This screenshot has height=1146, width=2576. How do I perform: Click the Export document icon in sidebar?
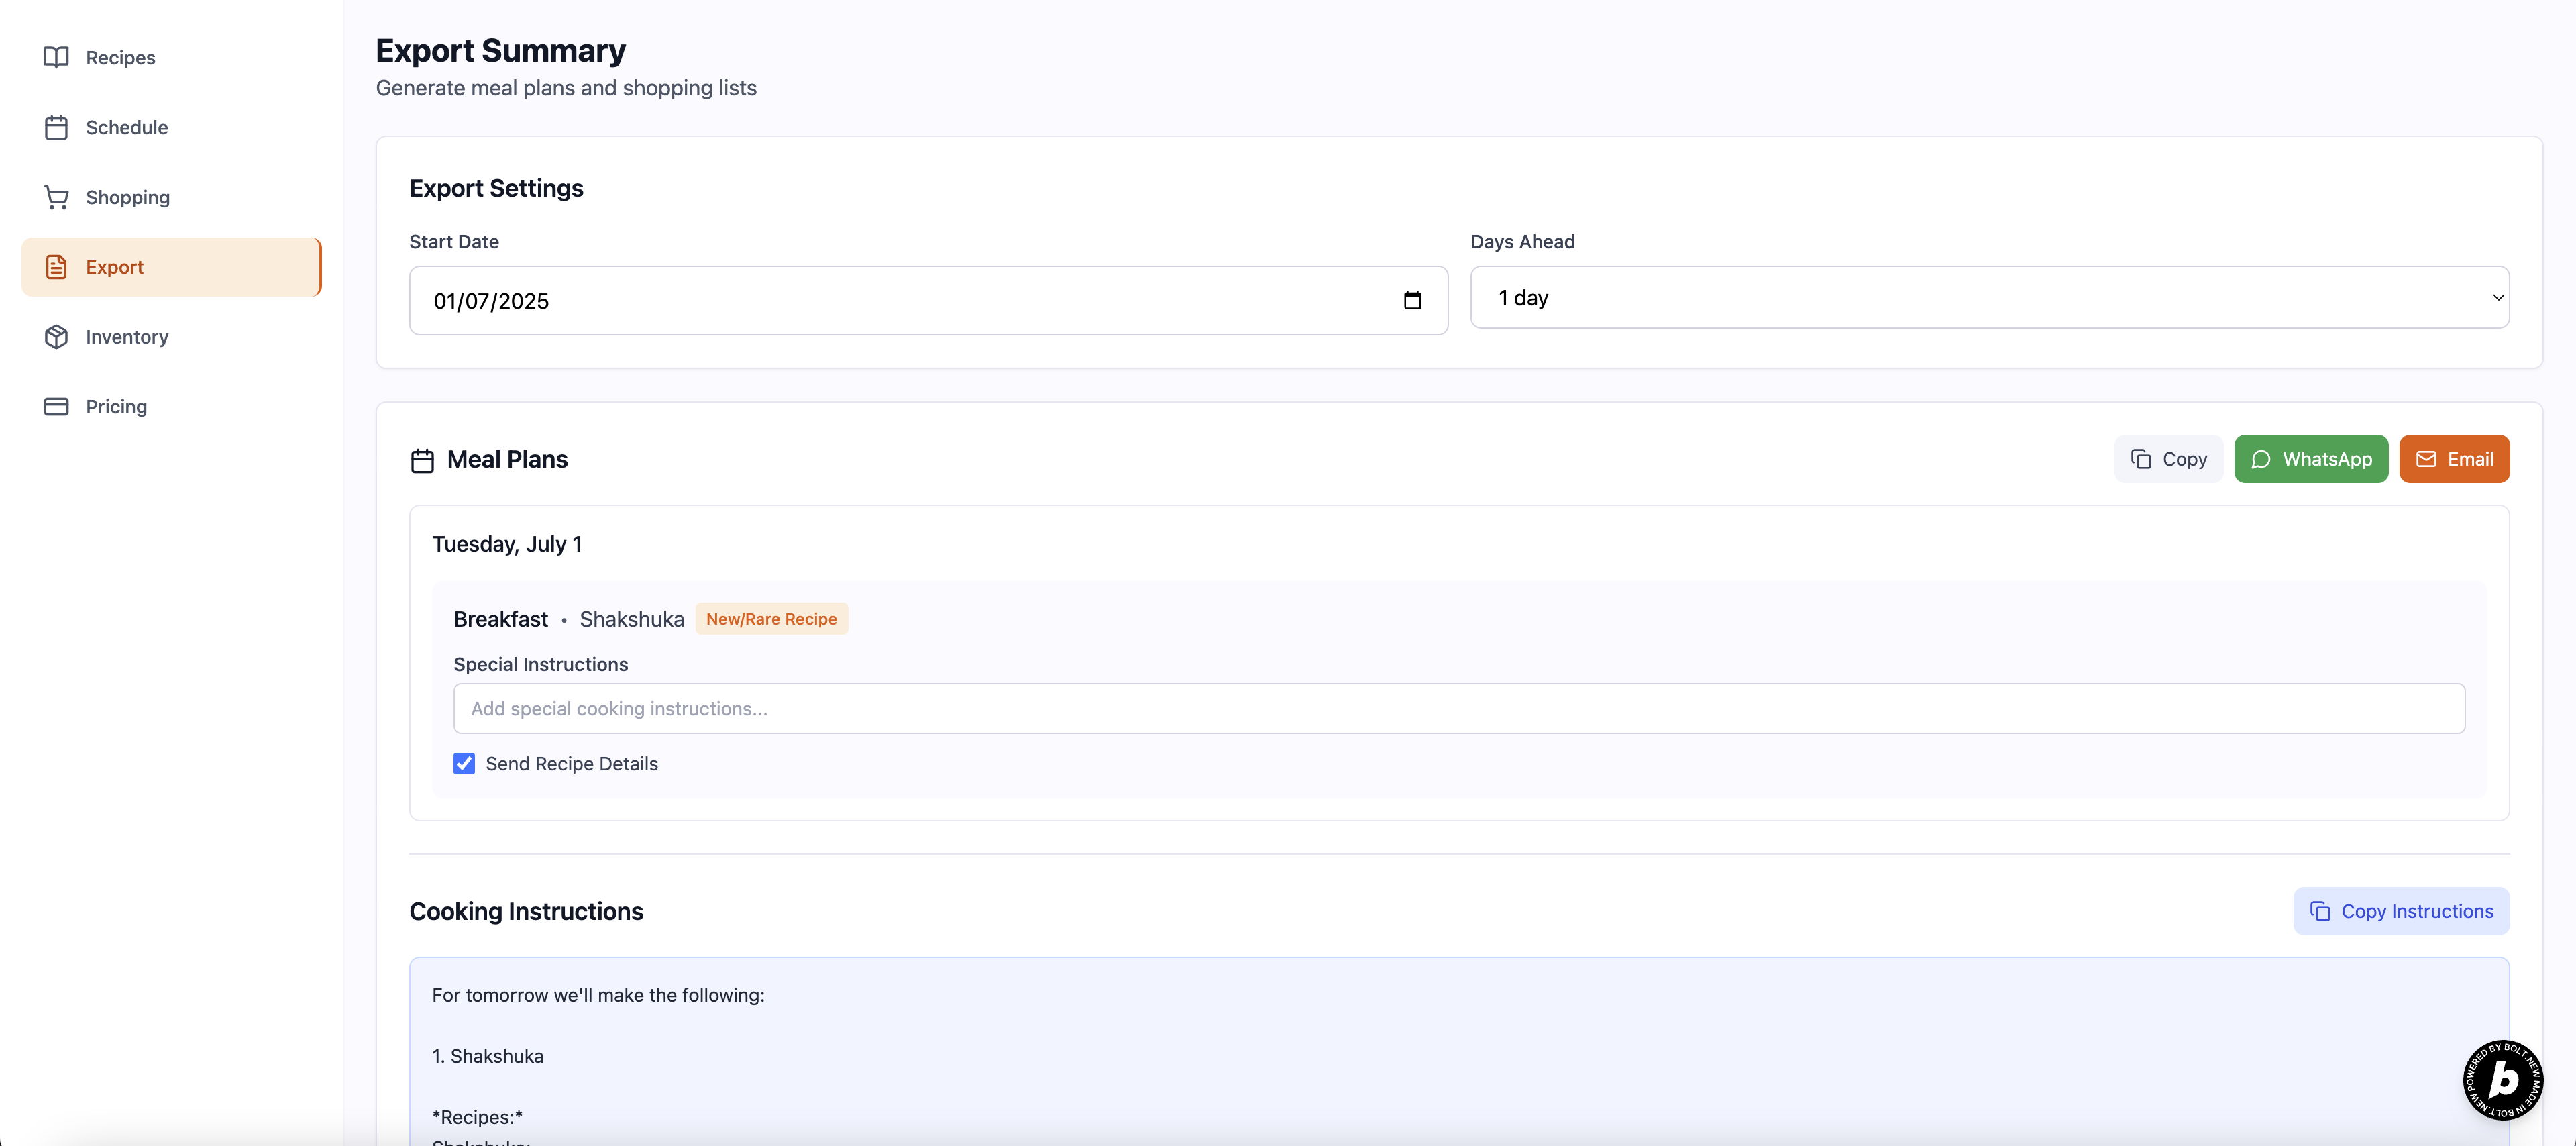[56, 267]
